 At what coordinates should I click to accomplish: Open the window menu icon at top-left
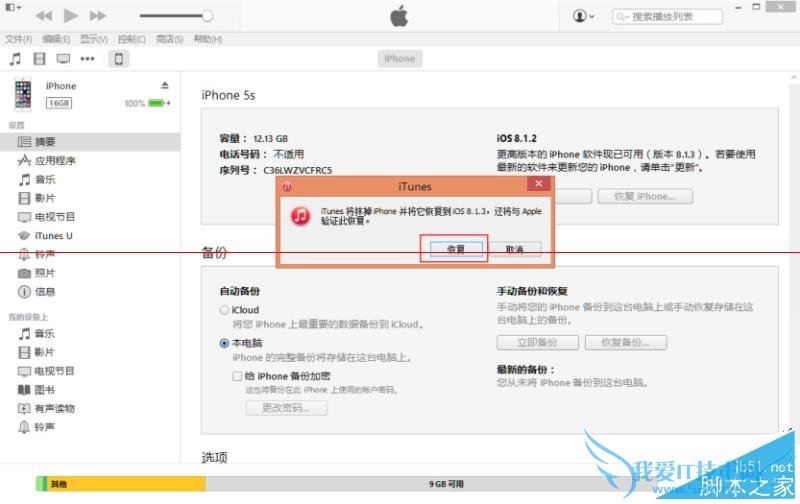13,7
